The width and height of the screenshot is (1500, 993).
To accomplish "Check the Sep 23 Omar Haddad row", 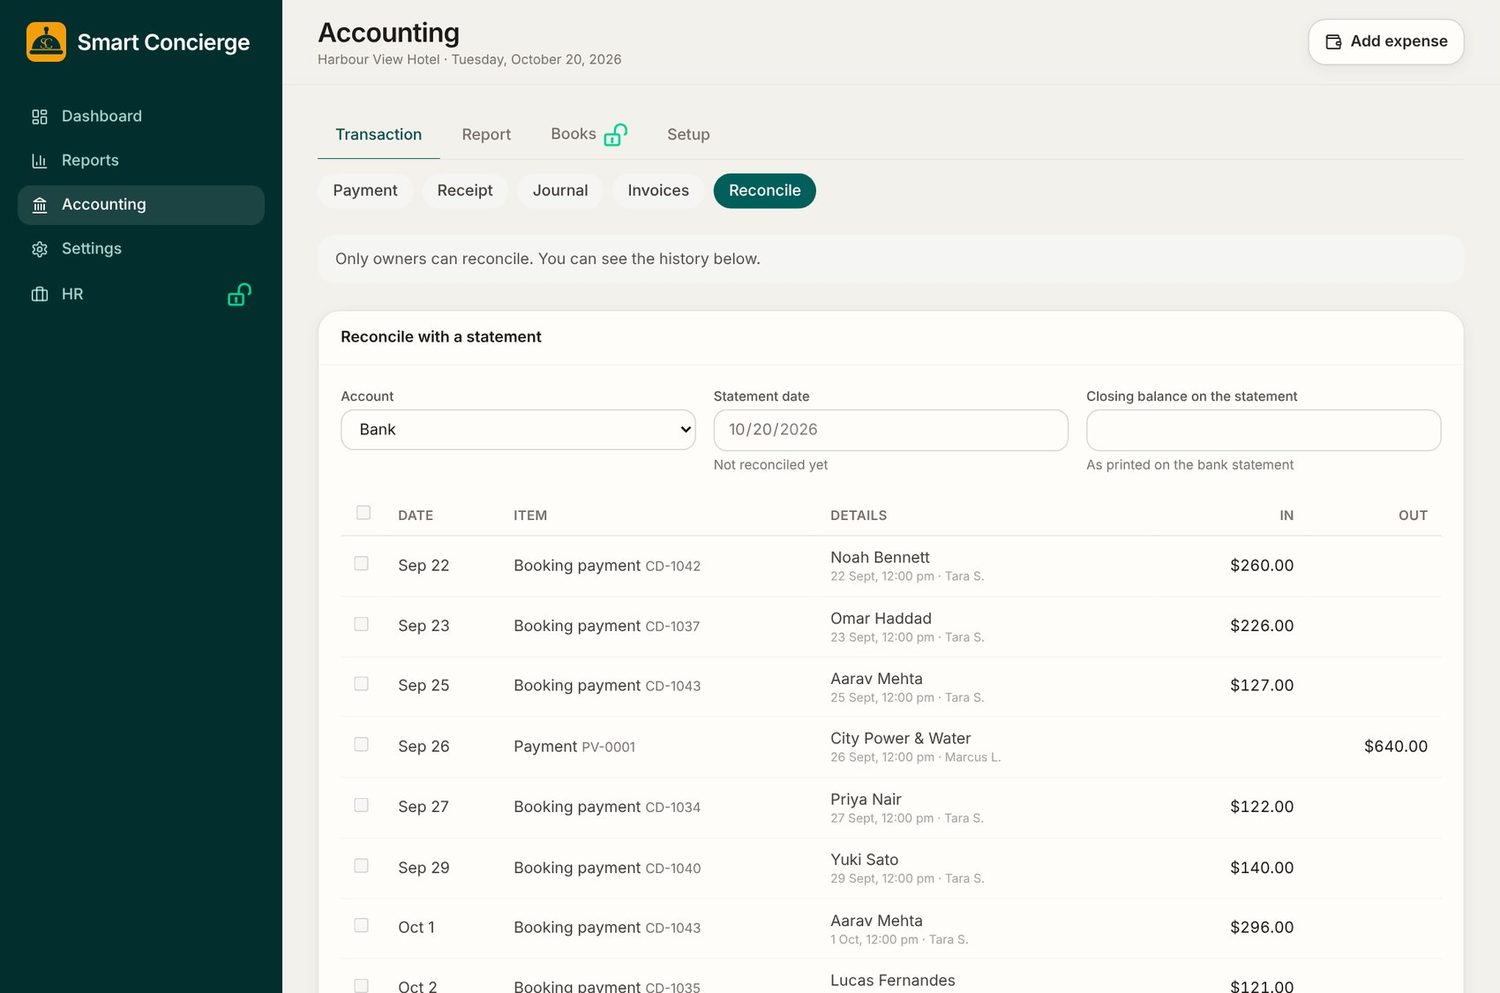I will tap(361, 624).
